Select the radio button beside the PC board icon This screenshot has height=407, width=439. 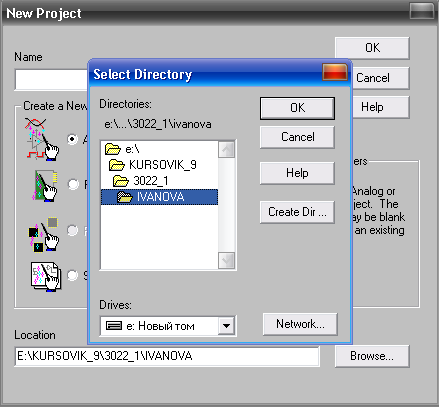73,184
